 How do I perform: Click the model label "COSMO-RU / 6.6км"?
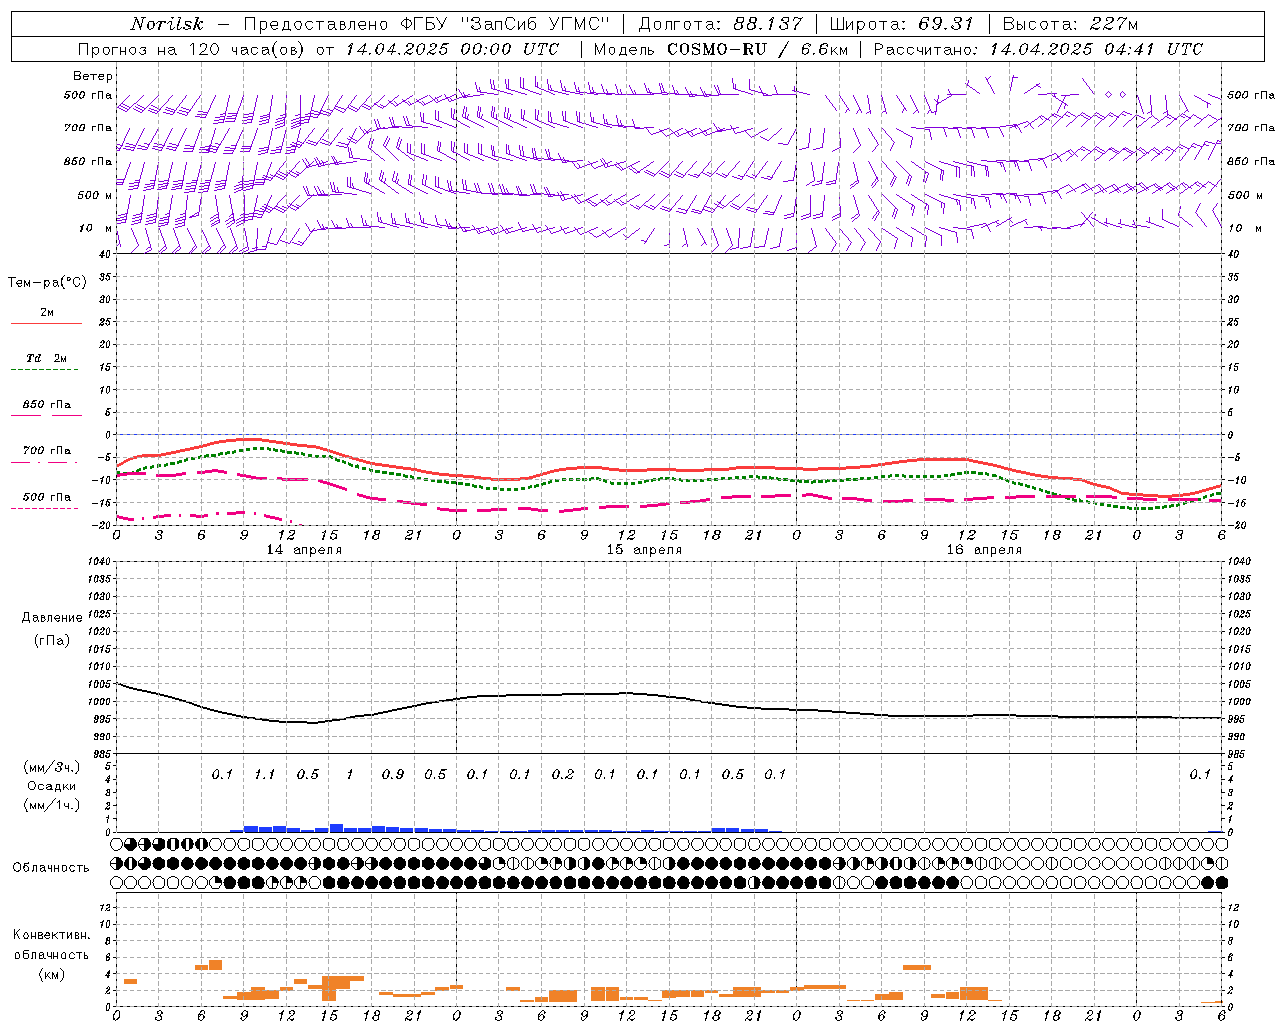point(757,49)
